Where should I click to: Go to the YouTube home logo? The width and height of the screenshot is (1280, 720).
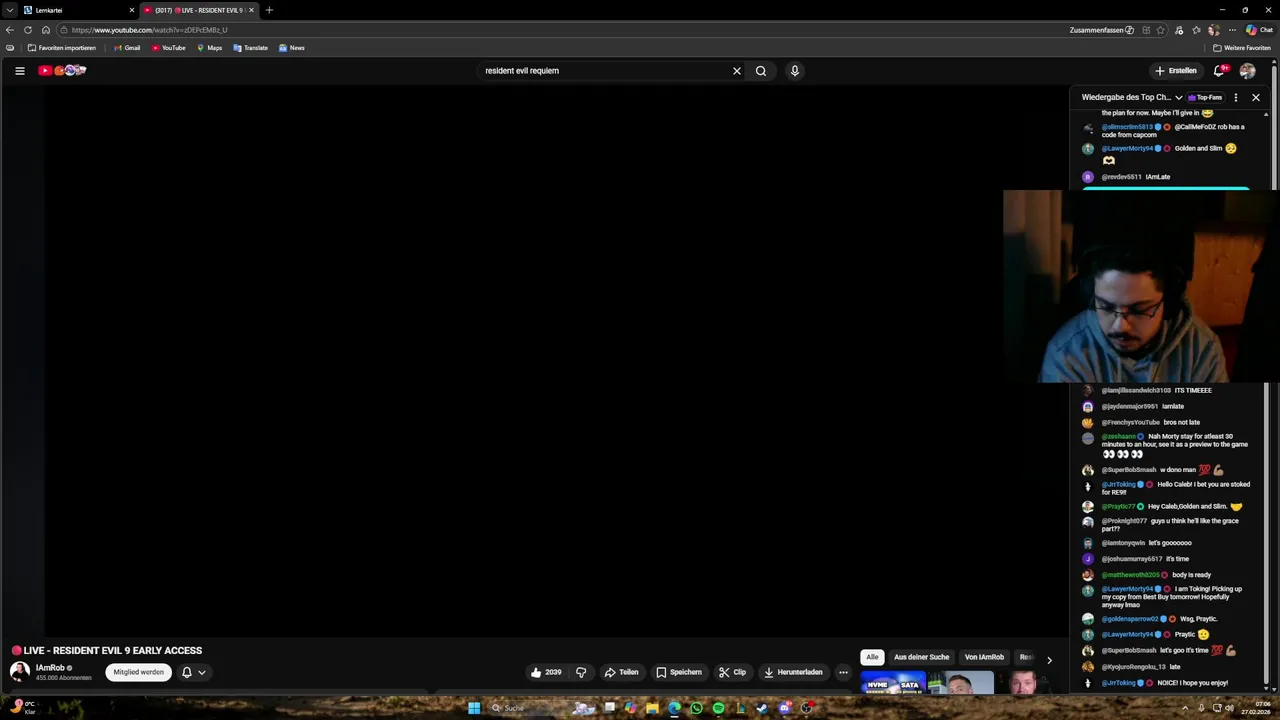pyautogui.click(x=62, y=70)
